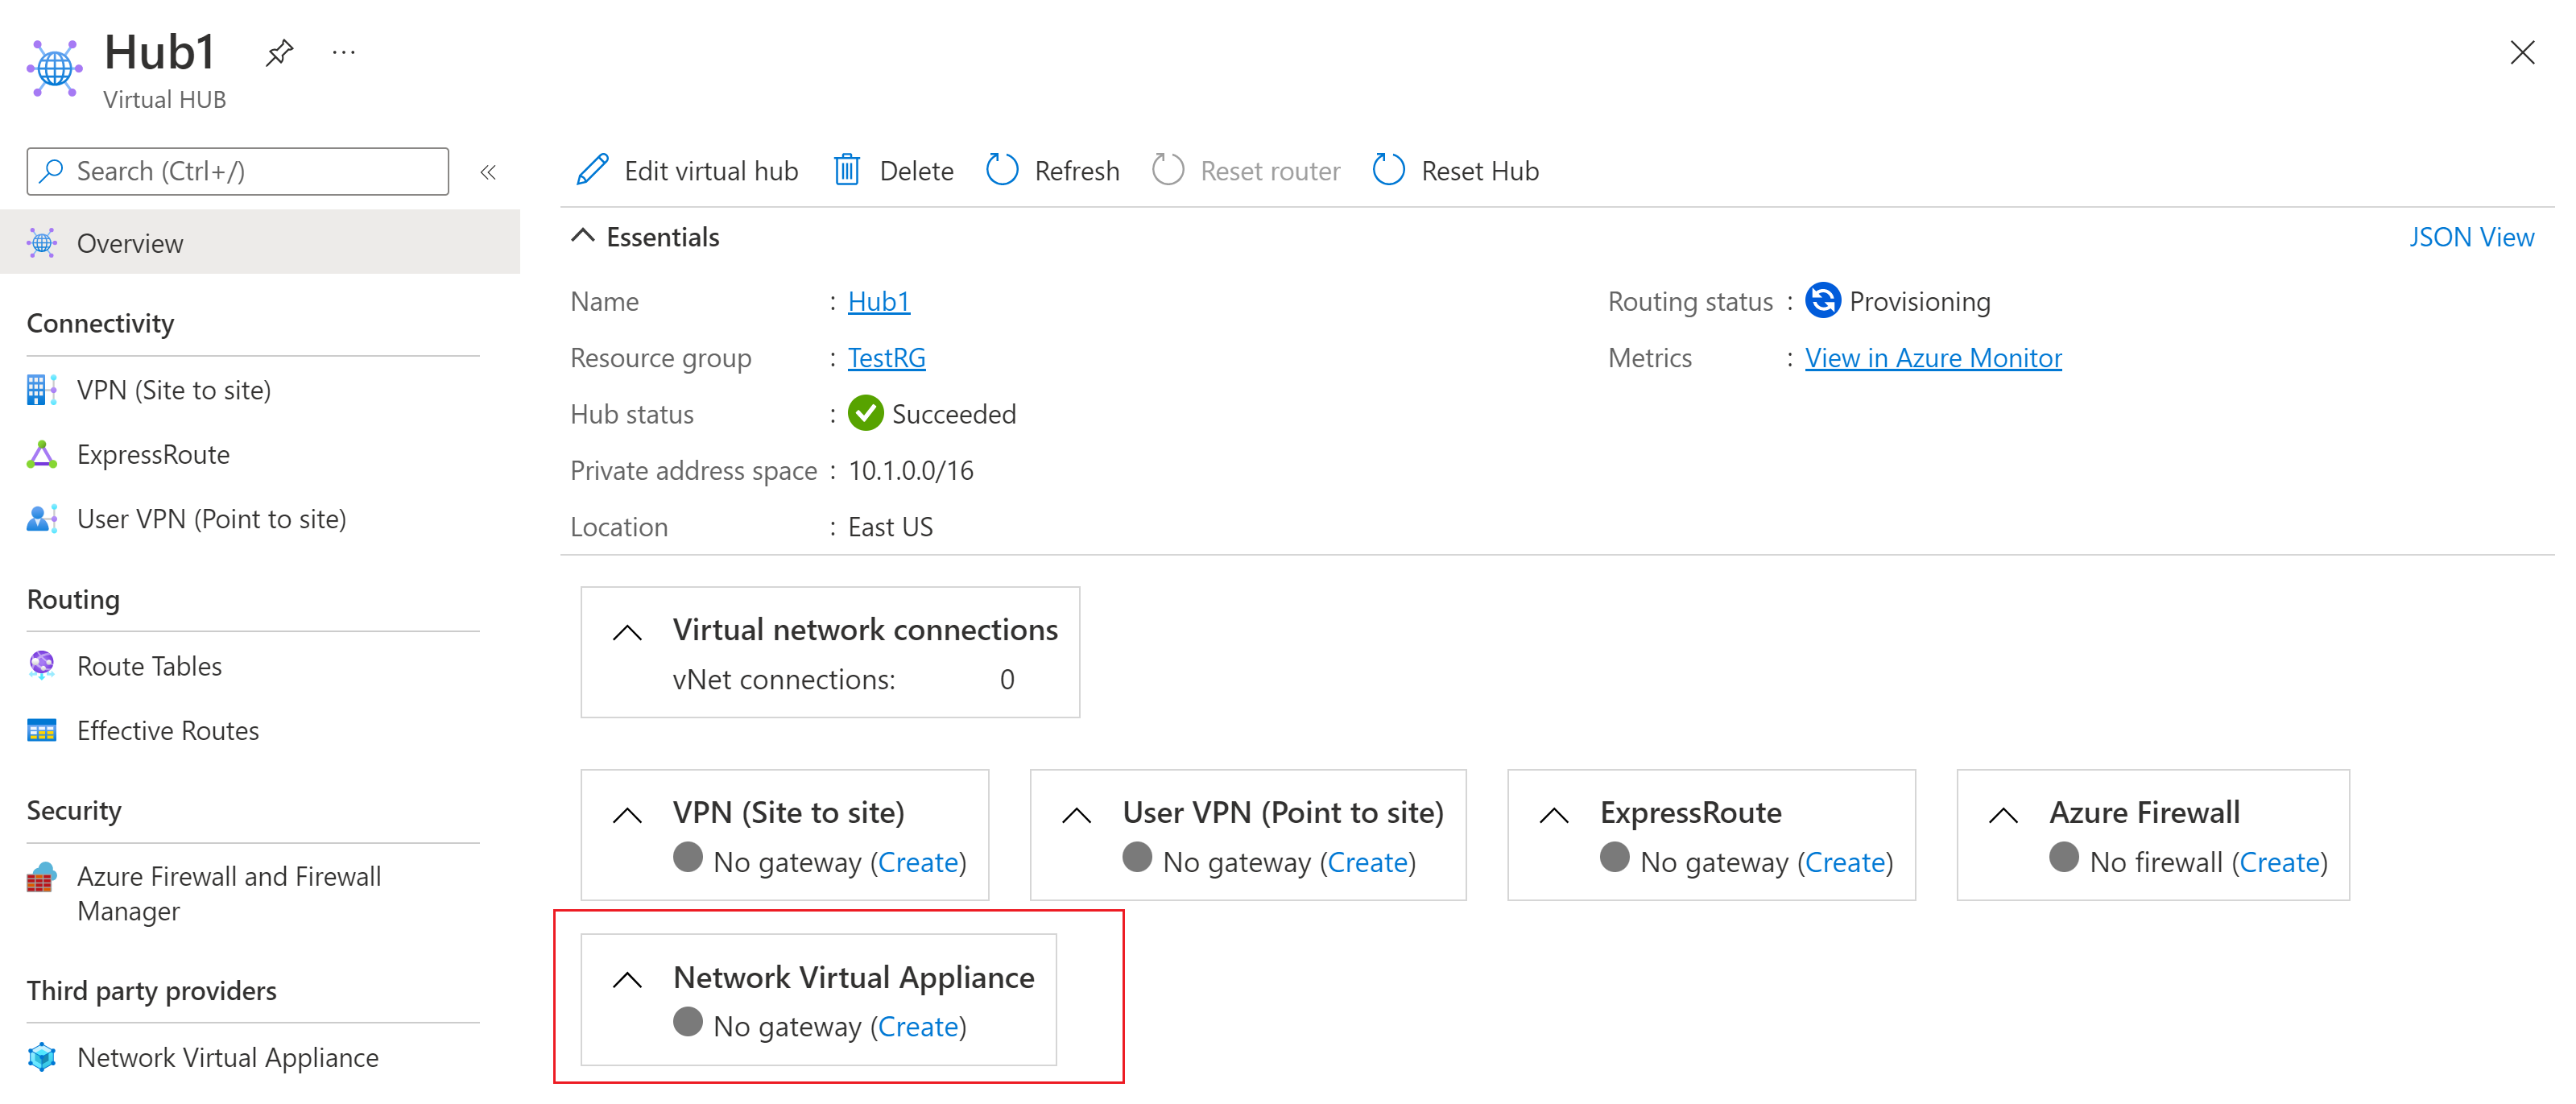
Task: Click the gray status dot in Azure Firewall card
Action: point(2064,858)
